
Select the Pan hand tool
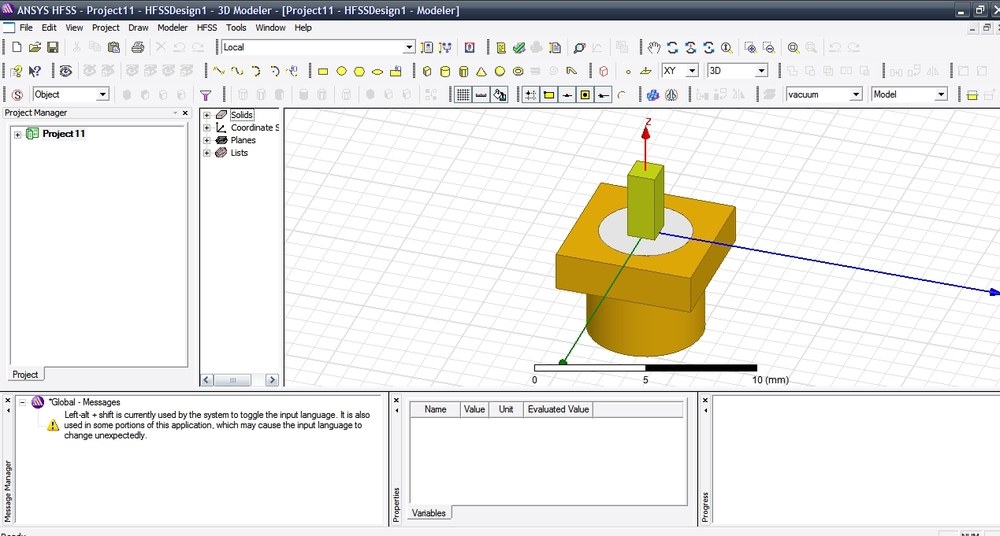(x=654, y=47)
